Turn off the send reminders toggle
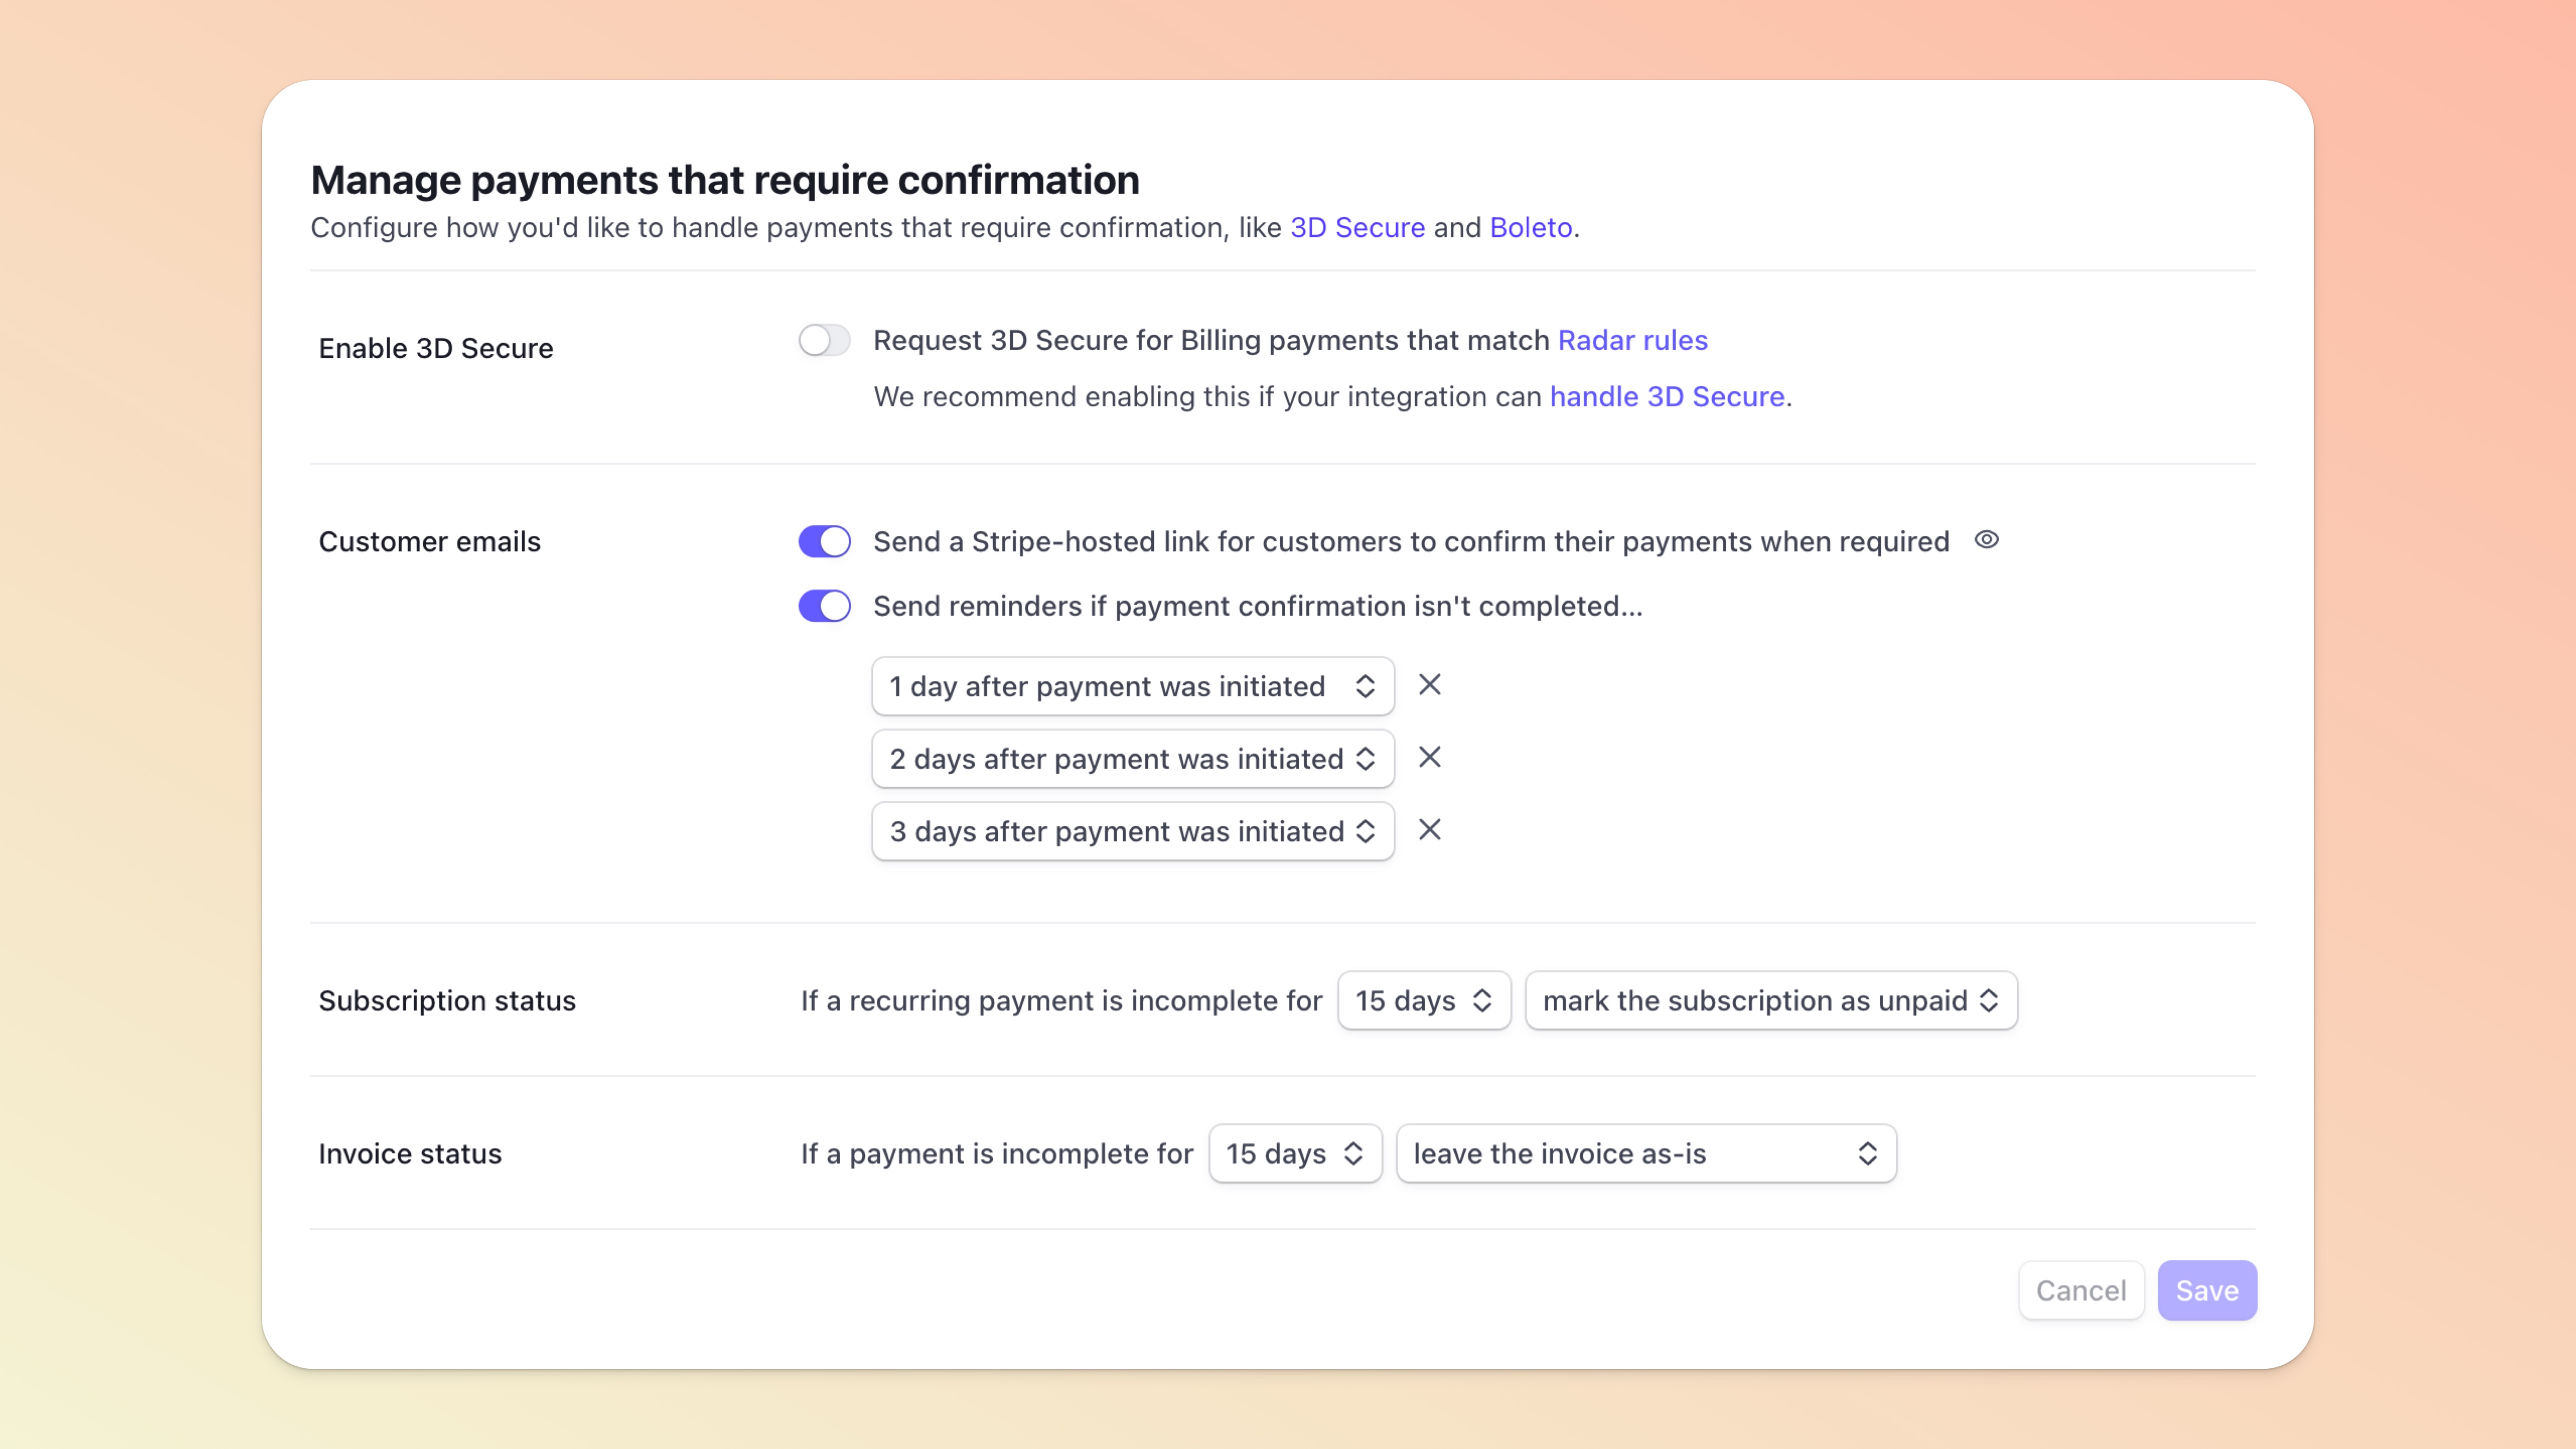The image size is (2576, 1449). point(824,606)
